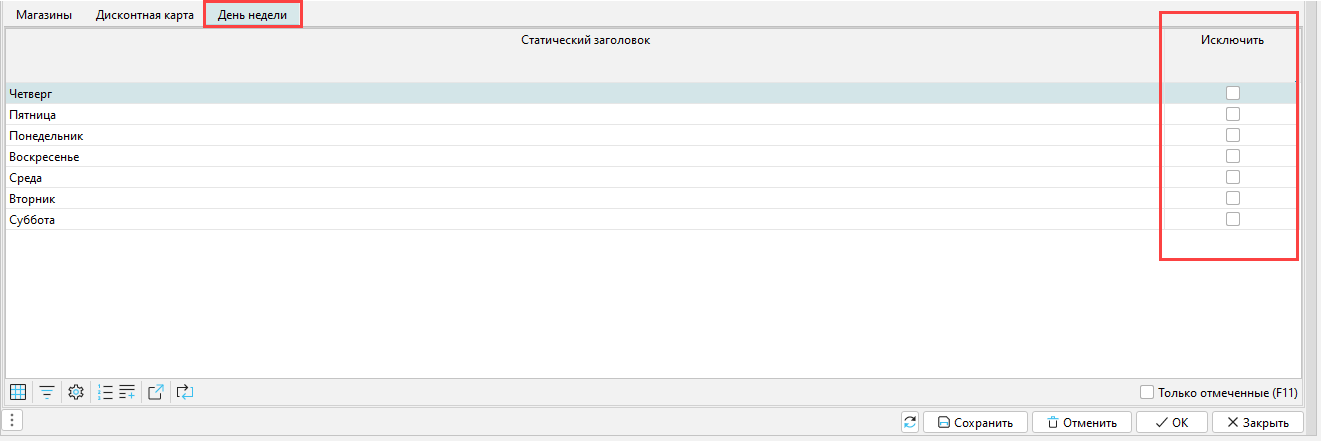Viewport: 1321px width, 441px height.
Task: Open the filter icon in bottom toolbar
Action: click(x=46, y=392)
